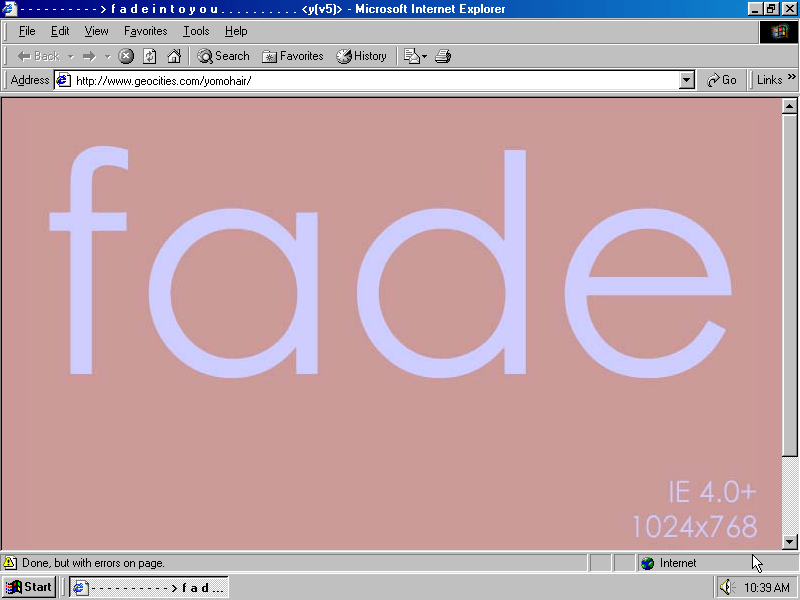Open the Back button history dropdown arrow
Viewport: 800px width, 600px height.
71,56
